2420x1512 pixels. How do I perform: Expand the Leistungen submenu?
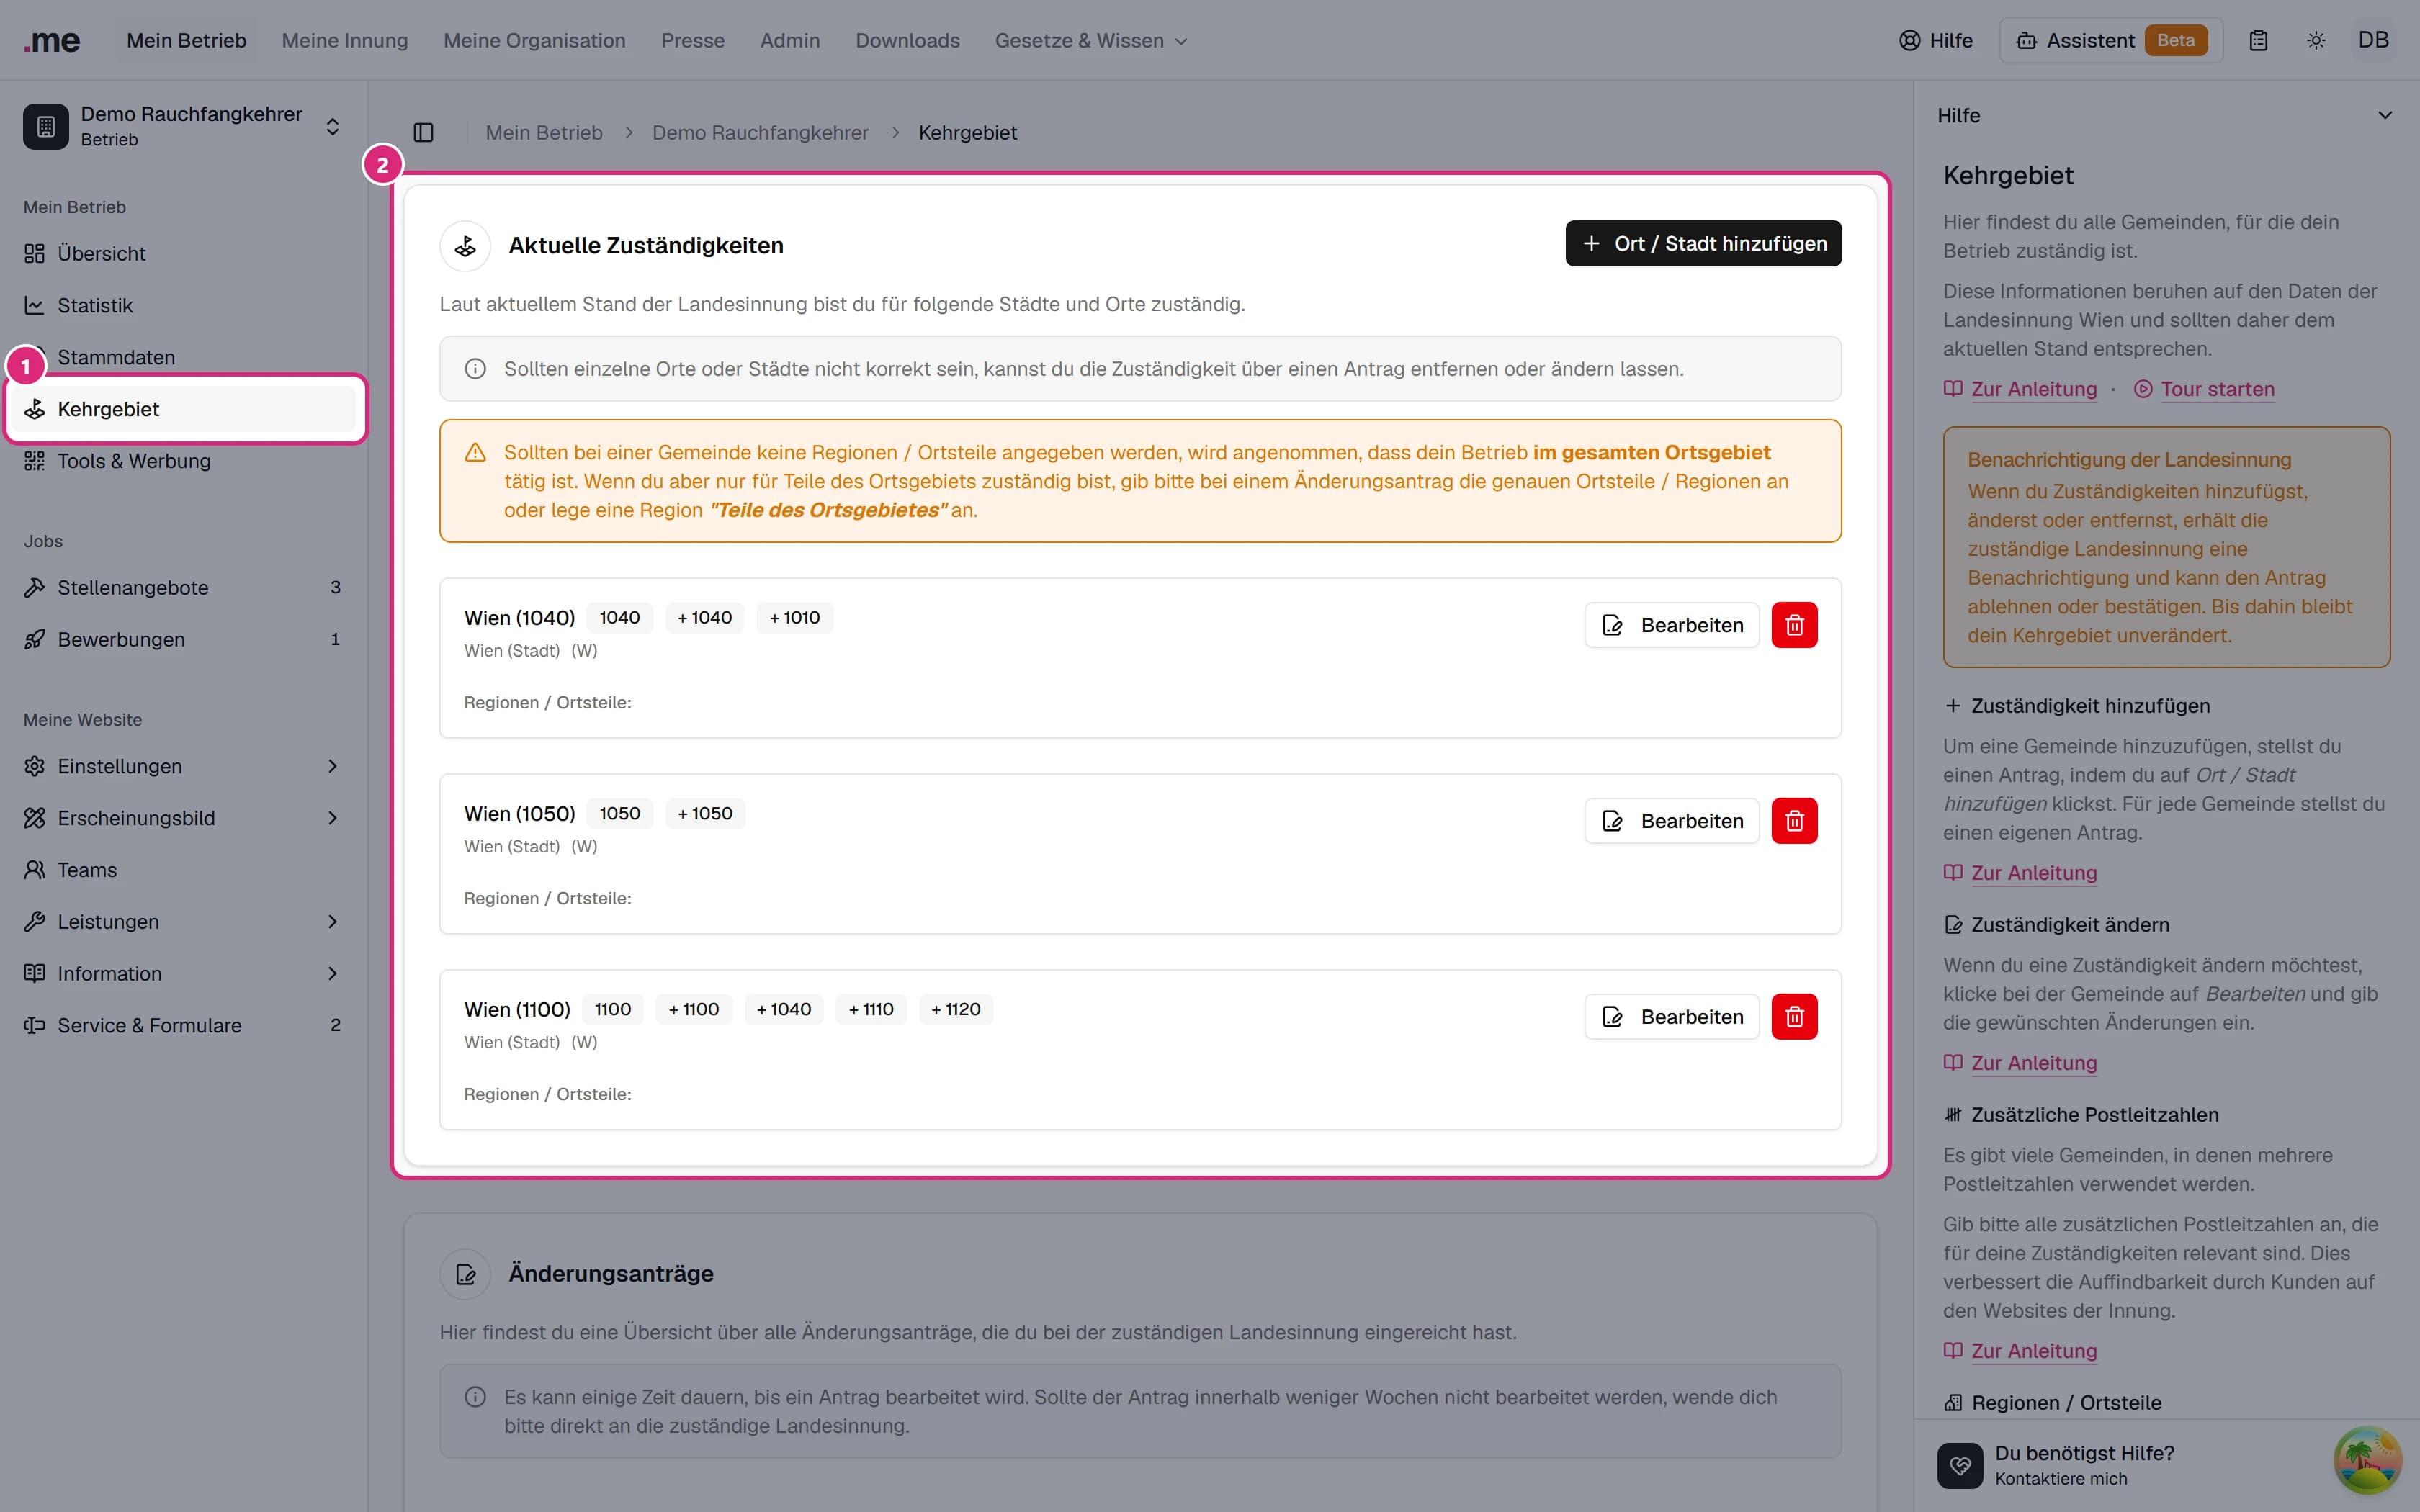coord(185,922)
